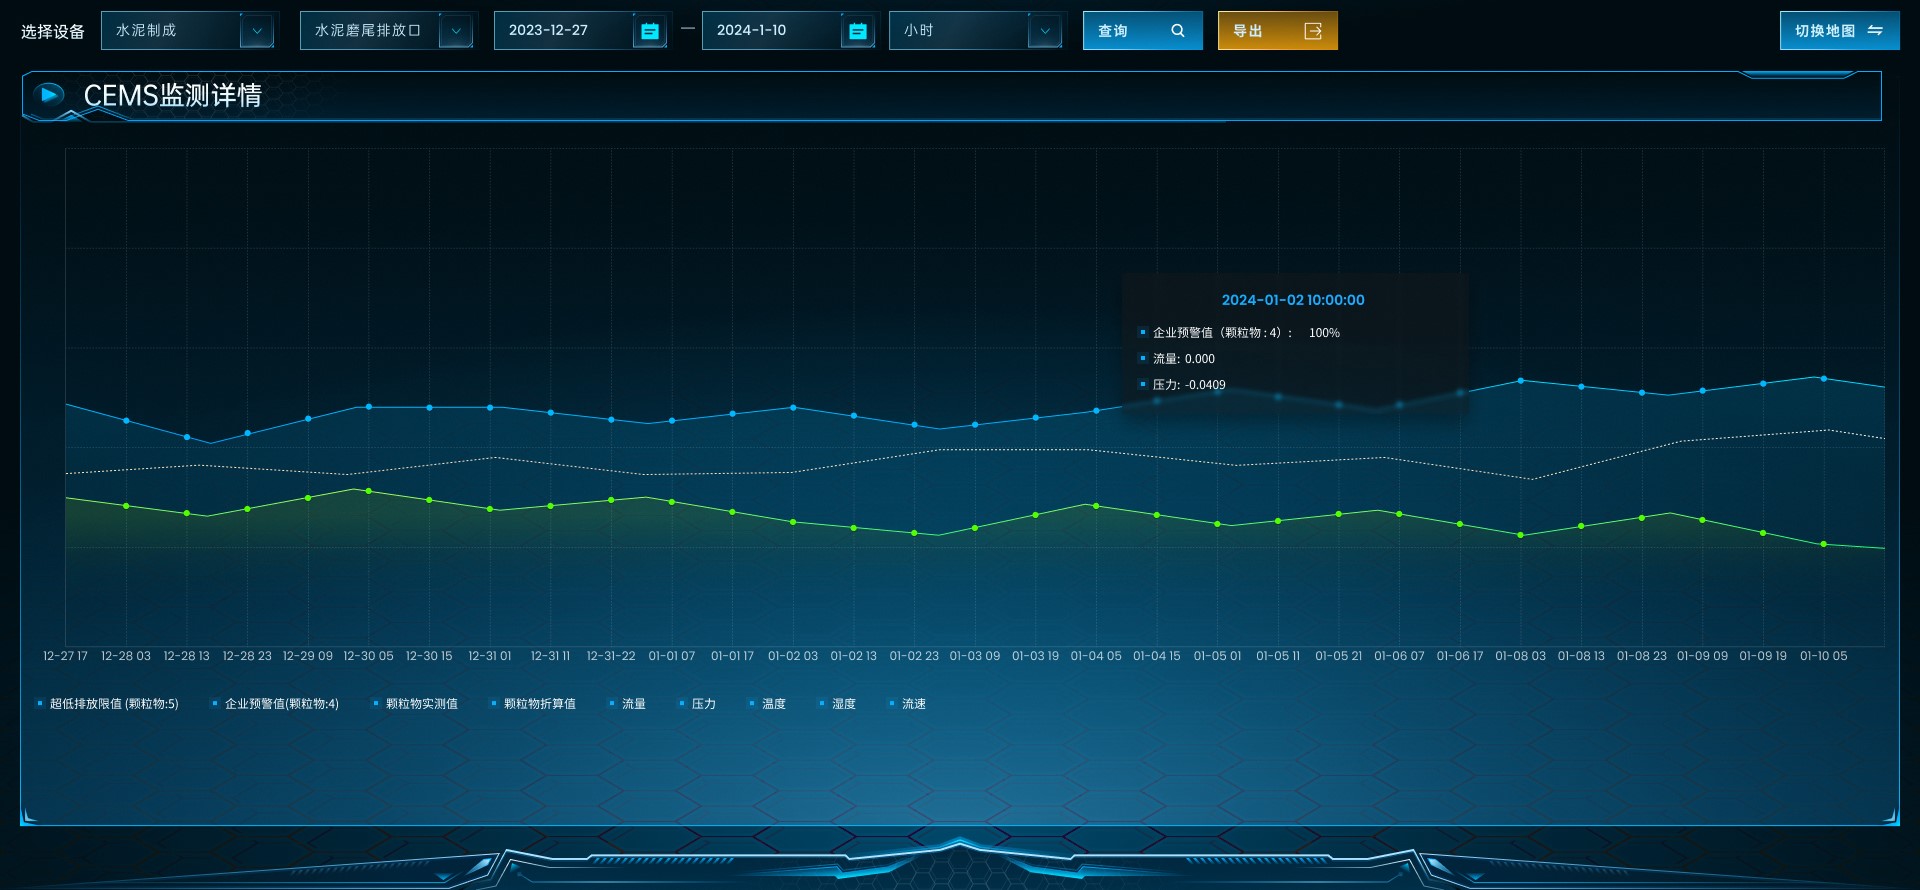
Task: Click the 导出 export button
Action: [1276, 31]
